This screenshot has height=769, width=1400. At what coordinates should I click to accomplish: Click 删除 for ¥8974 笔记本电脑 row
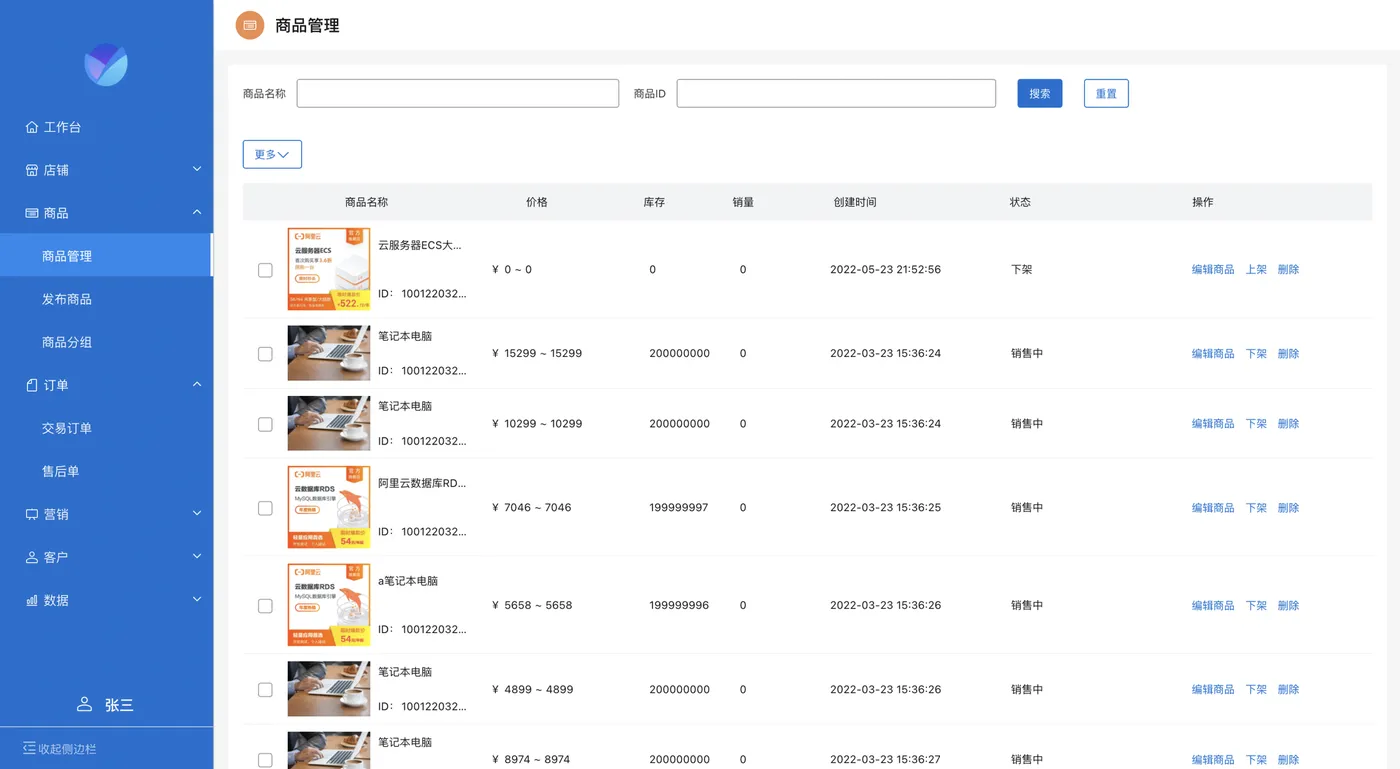(1288, 760)
